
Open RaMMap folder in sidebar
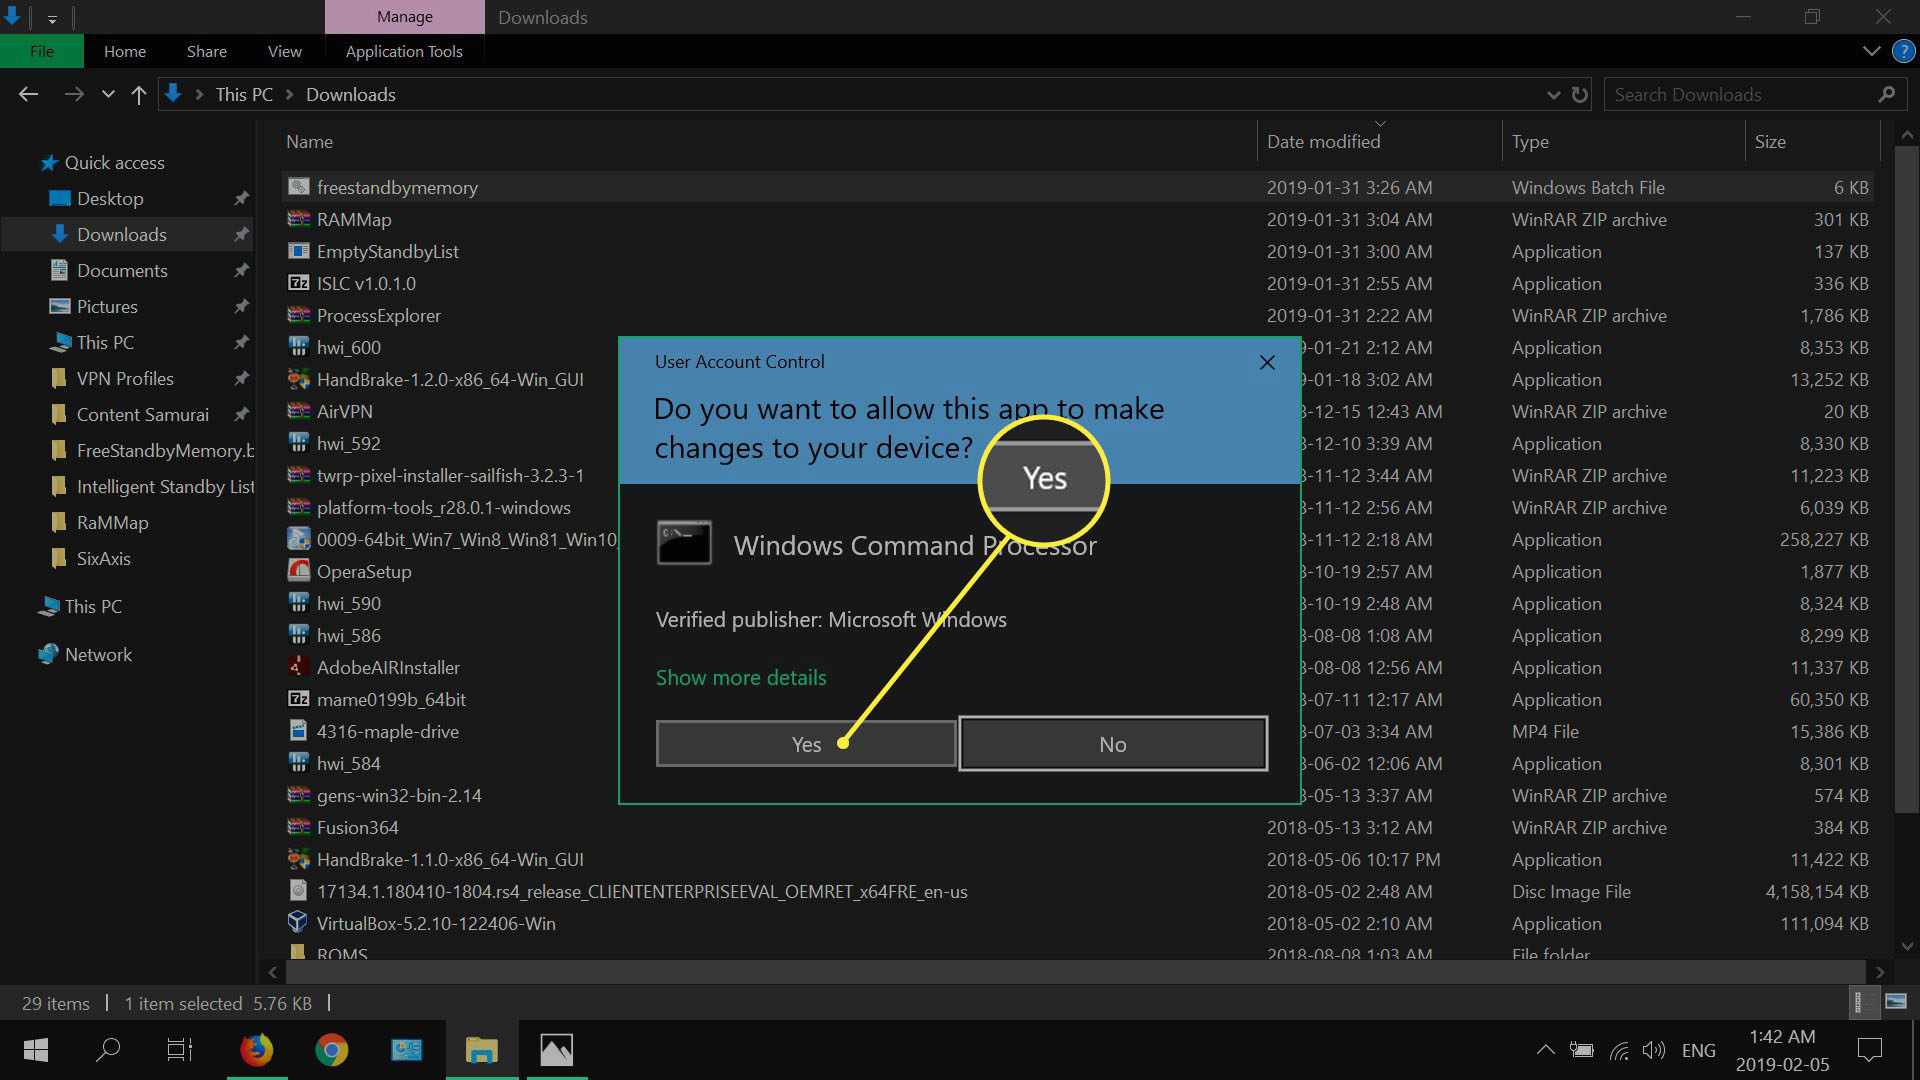click(x=112, y=522)
